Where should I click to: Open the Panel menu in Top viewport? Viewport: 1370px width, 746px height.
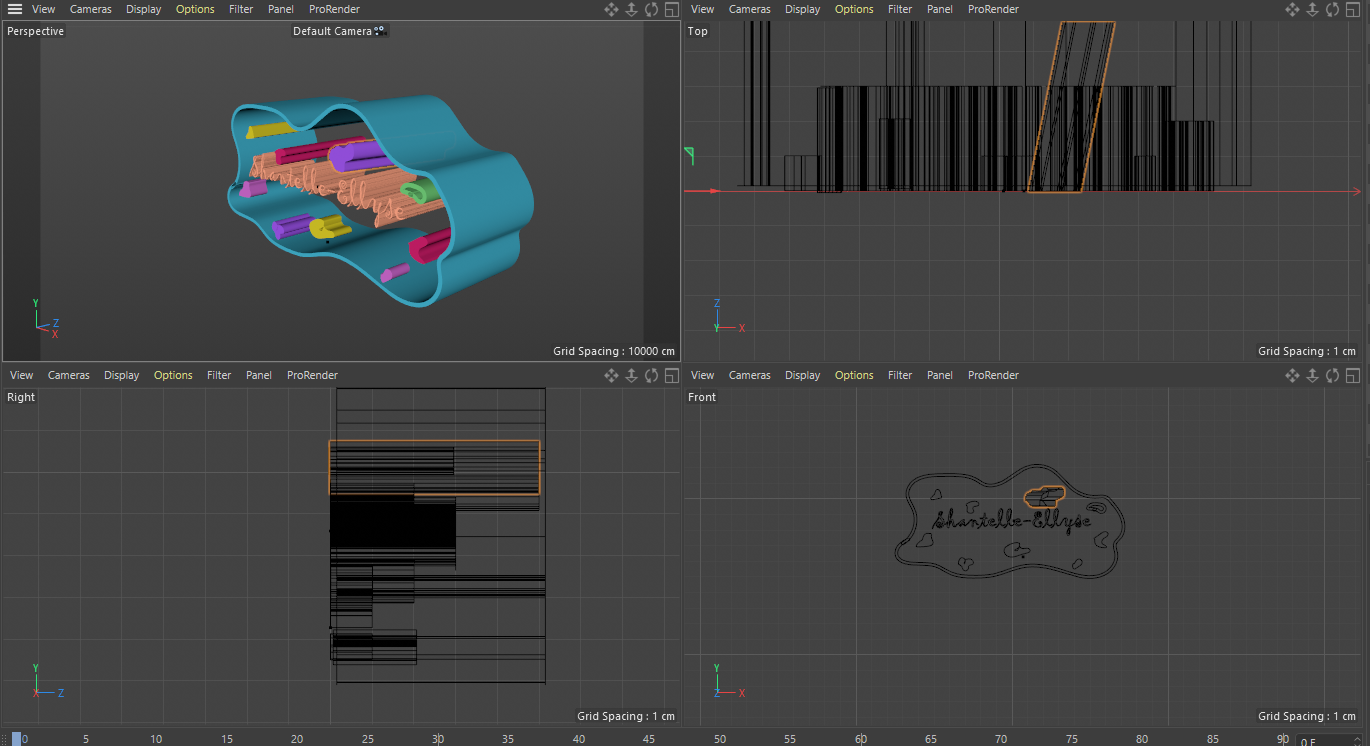(939, 9)
